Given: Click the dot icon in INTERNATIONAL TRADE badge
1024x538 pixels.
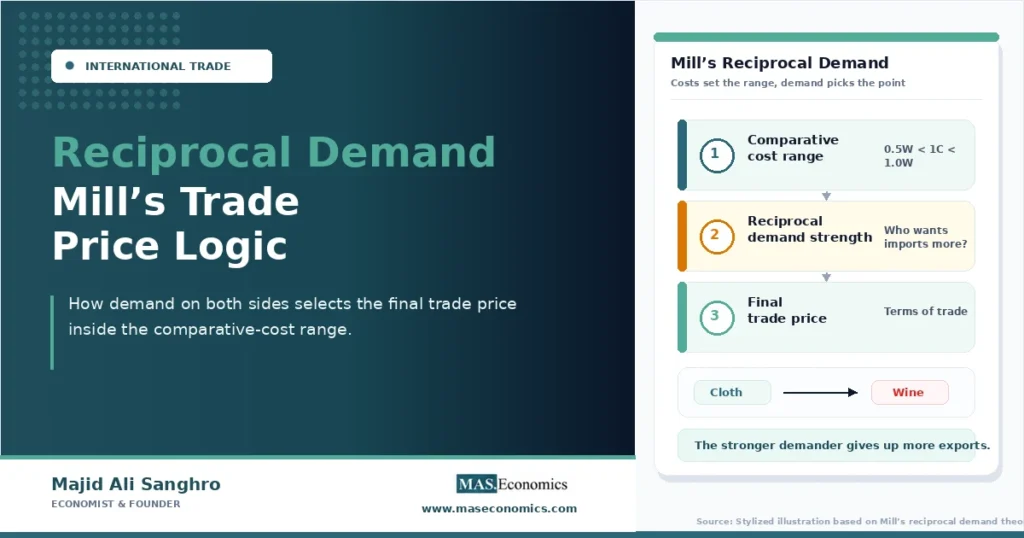Looking at the screenshot, I should point(70,65).
